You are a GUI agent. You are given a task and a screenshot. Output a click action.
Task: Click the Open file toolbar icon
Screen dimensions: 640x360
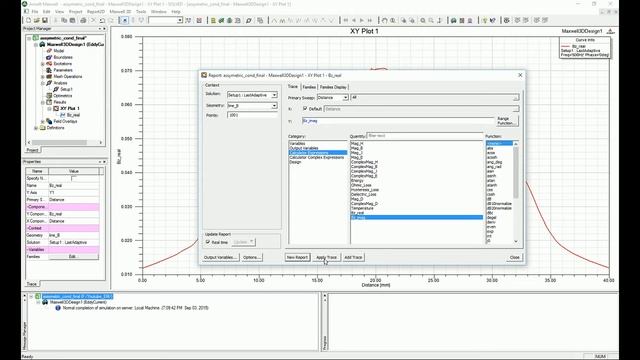click(36, 20)
